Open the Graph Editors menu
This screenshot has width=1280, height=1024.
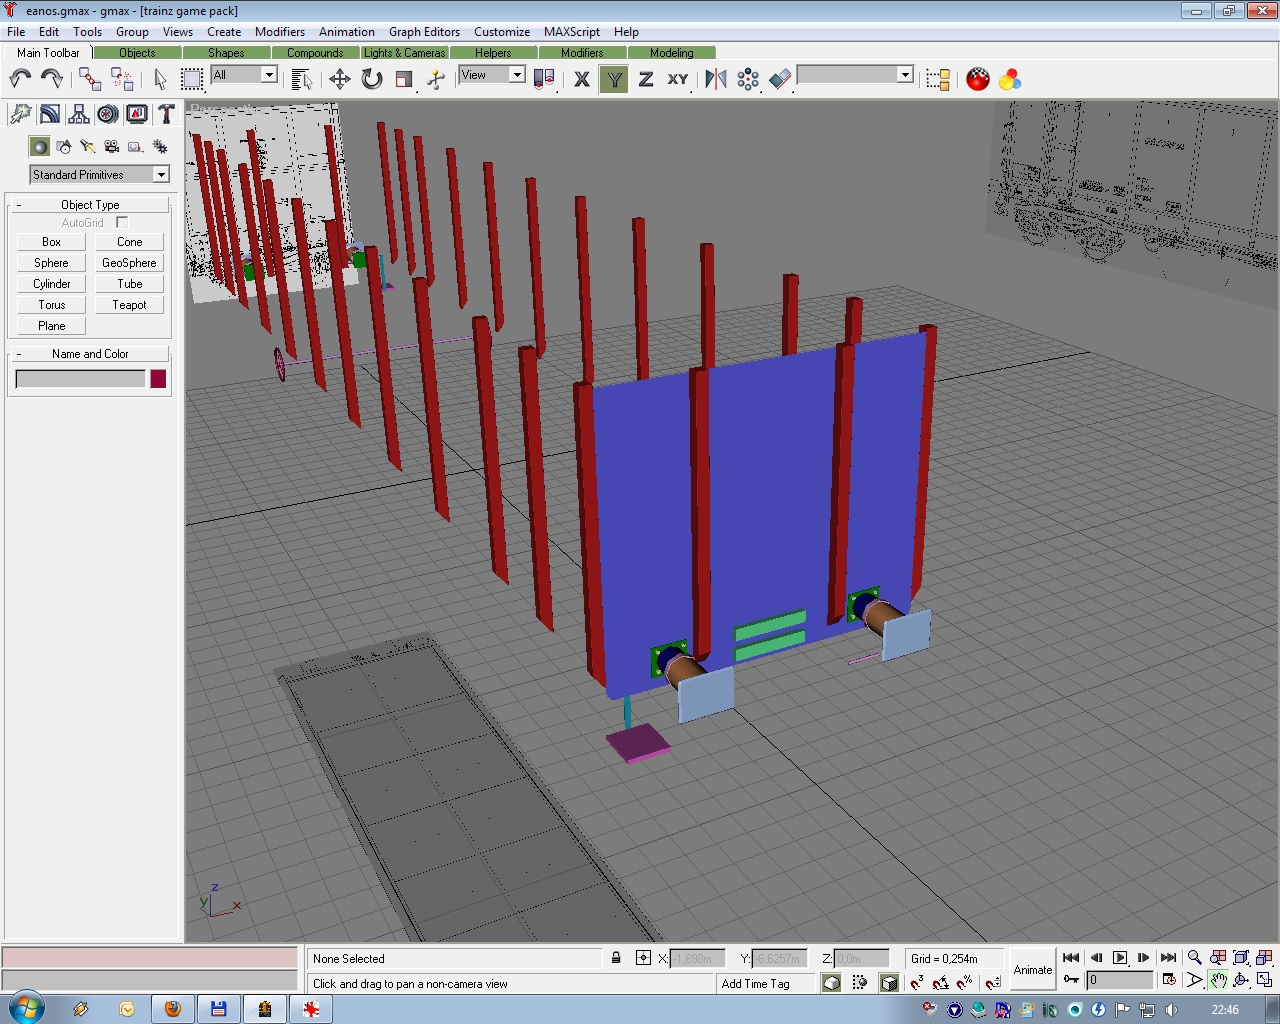tap(424, 32)
